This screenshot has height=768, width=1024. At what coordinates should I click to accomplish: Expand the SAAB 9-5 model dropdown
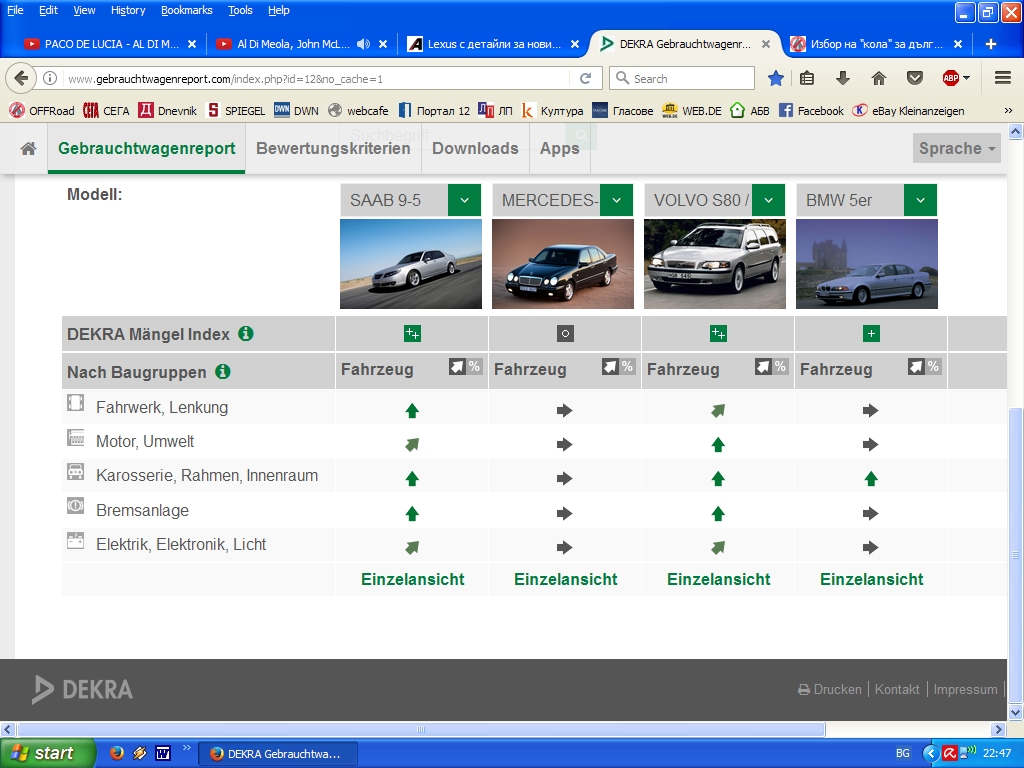[x=464, y=200]
